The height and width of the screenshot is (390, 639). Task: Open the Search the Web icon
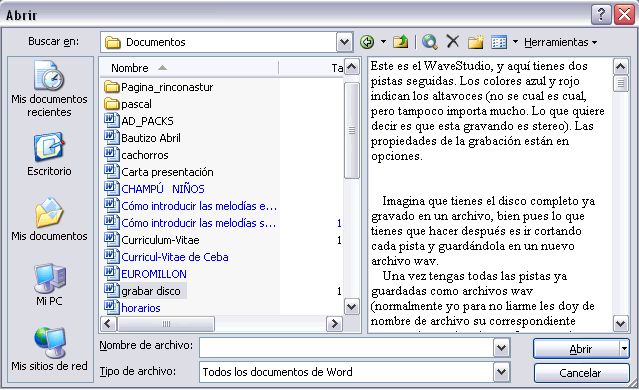[430, 42]
